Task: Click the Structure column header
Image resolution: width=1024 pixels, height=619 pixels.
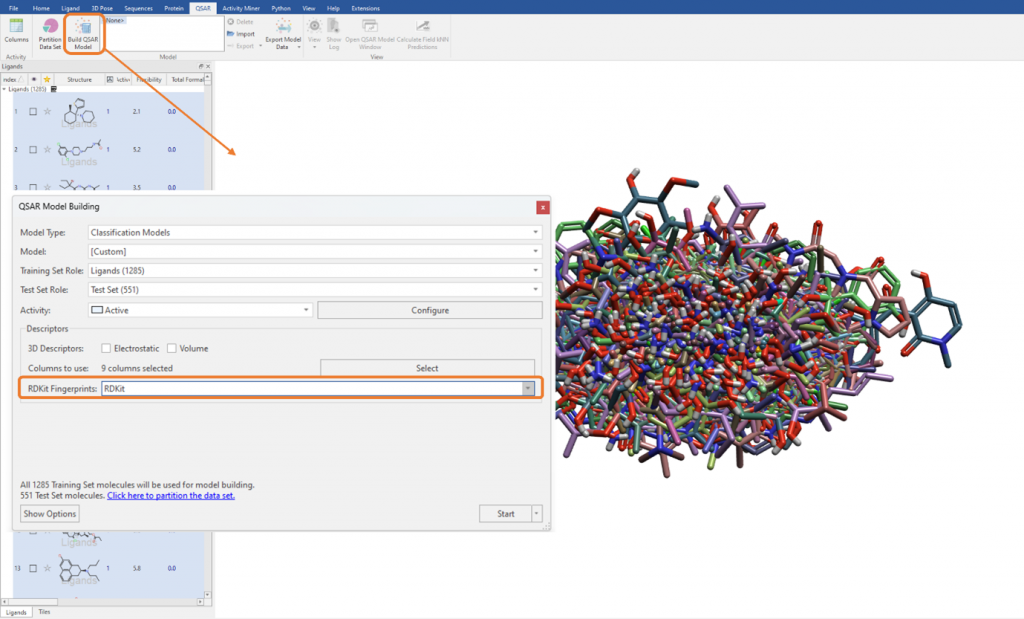Action: [x=80, y=79]
